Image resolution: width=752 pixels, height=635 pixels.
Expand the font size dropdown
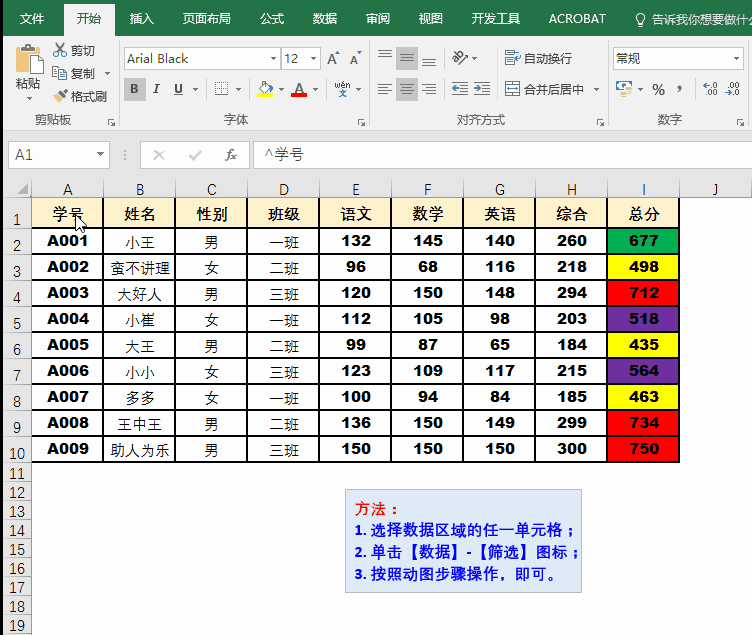point(313,59)
